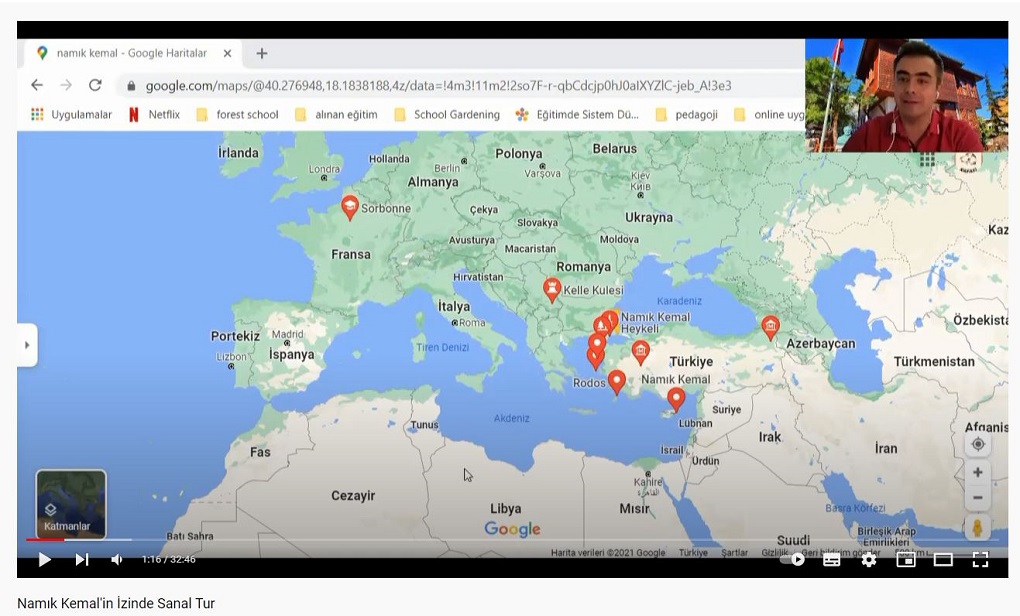Open the Google apps grid

tap(927, 159)
